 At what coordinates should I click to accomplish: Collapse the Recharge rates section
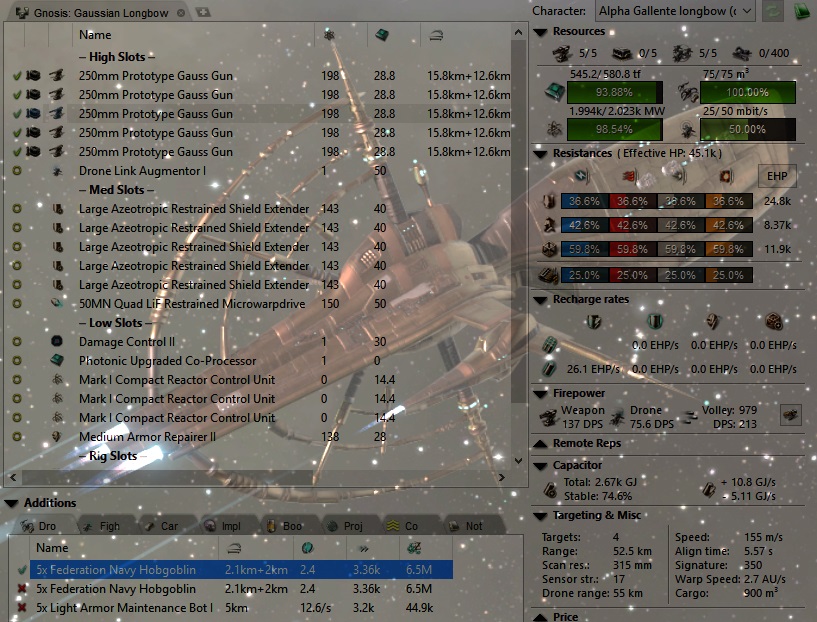(540, 300)
